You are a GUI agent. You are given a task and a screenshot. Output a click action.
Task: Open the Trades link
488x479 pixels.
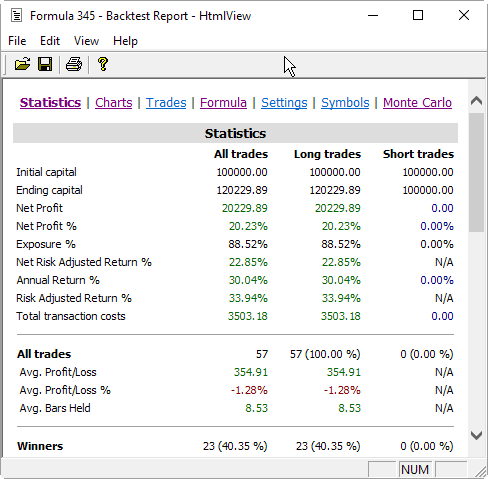166,103
